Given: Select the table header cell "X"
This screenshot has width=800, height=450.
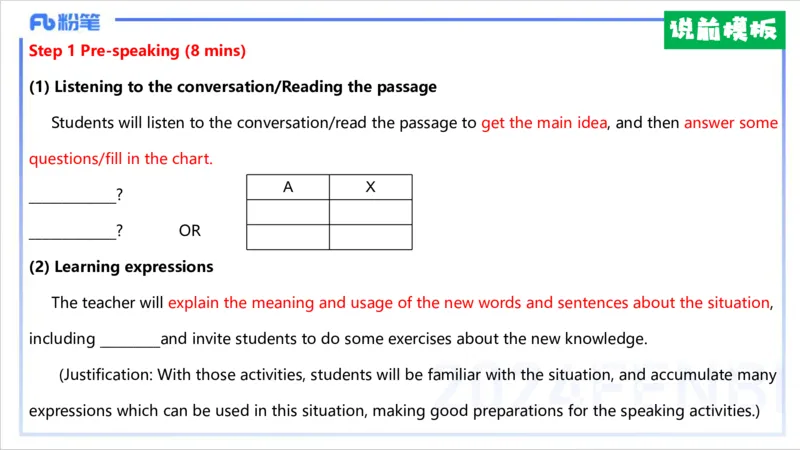Looking at the screenshot, I should pyautogui.click(x=370, y=187).
